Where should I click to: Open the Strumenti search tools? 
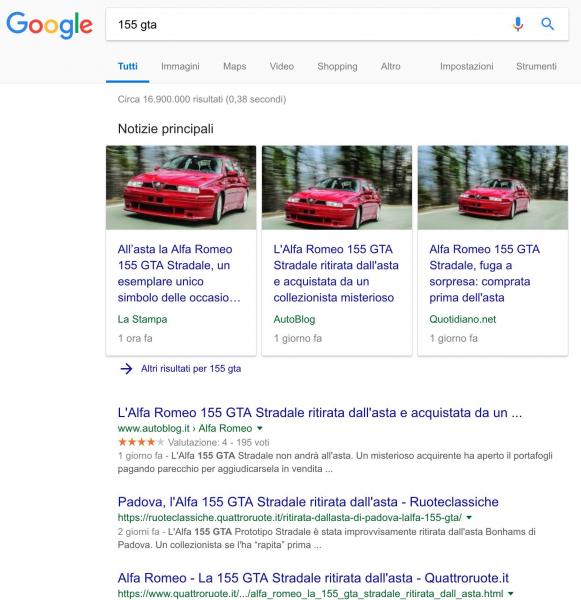click(x=536, y=67)
